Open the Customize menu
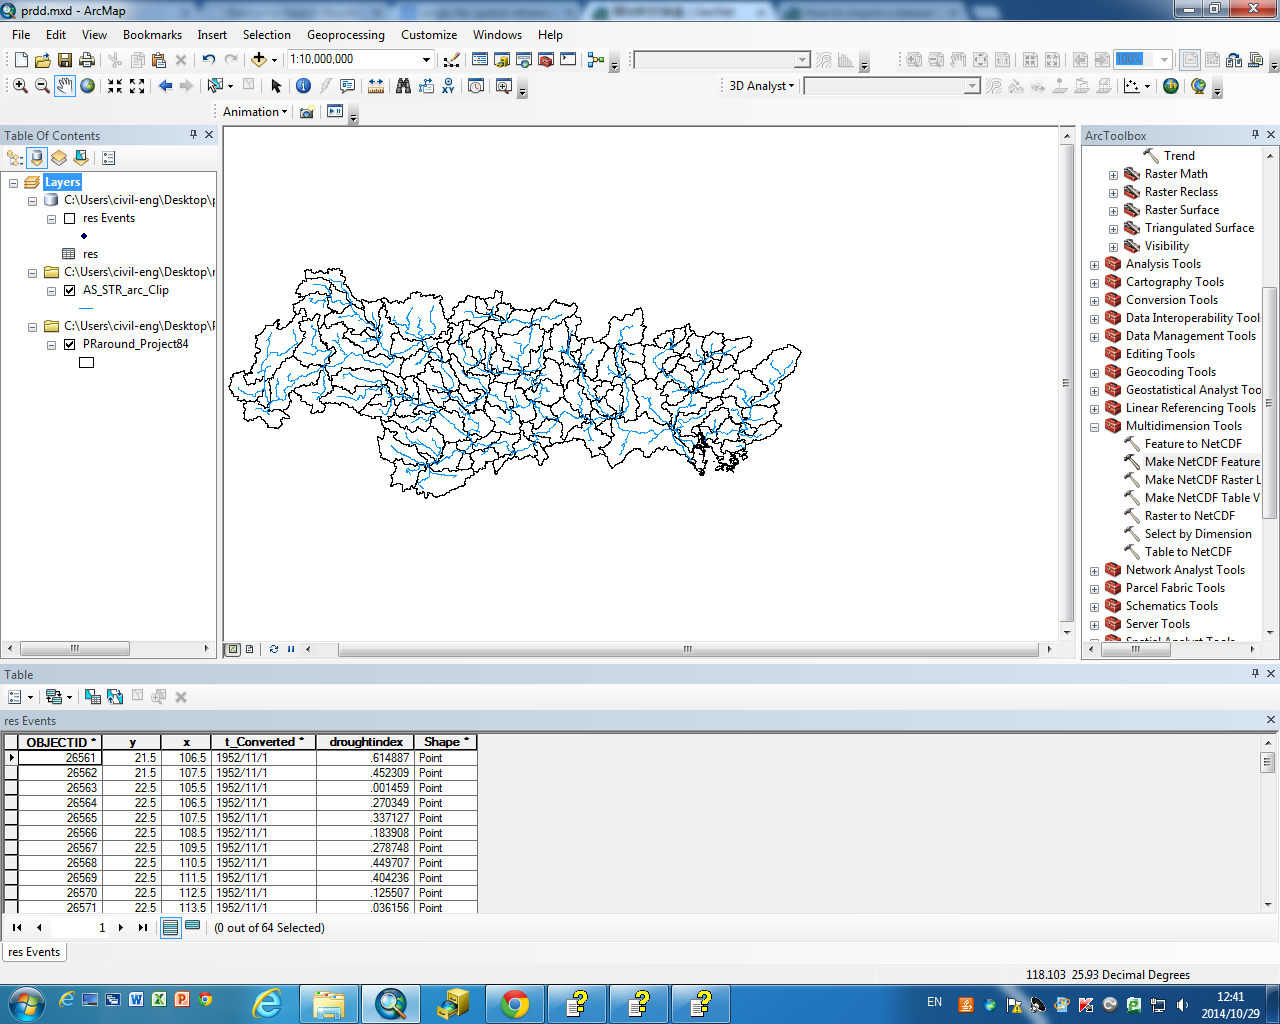The height and width of the screenshot is (1024, 1280). coord(429,34)
